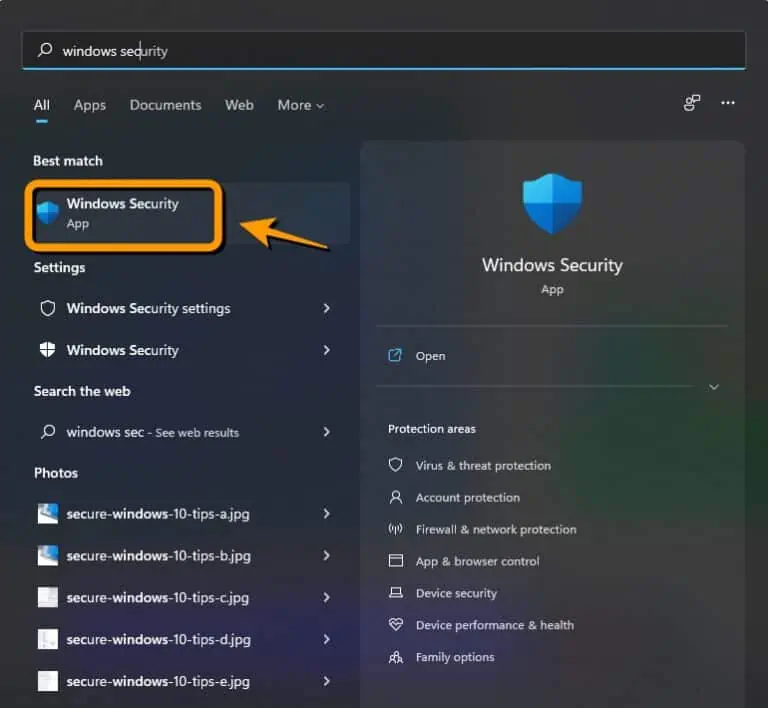Click the Windows Security title in preview pane
Viewport: 768px width, 708px height.
point(552,265)
